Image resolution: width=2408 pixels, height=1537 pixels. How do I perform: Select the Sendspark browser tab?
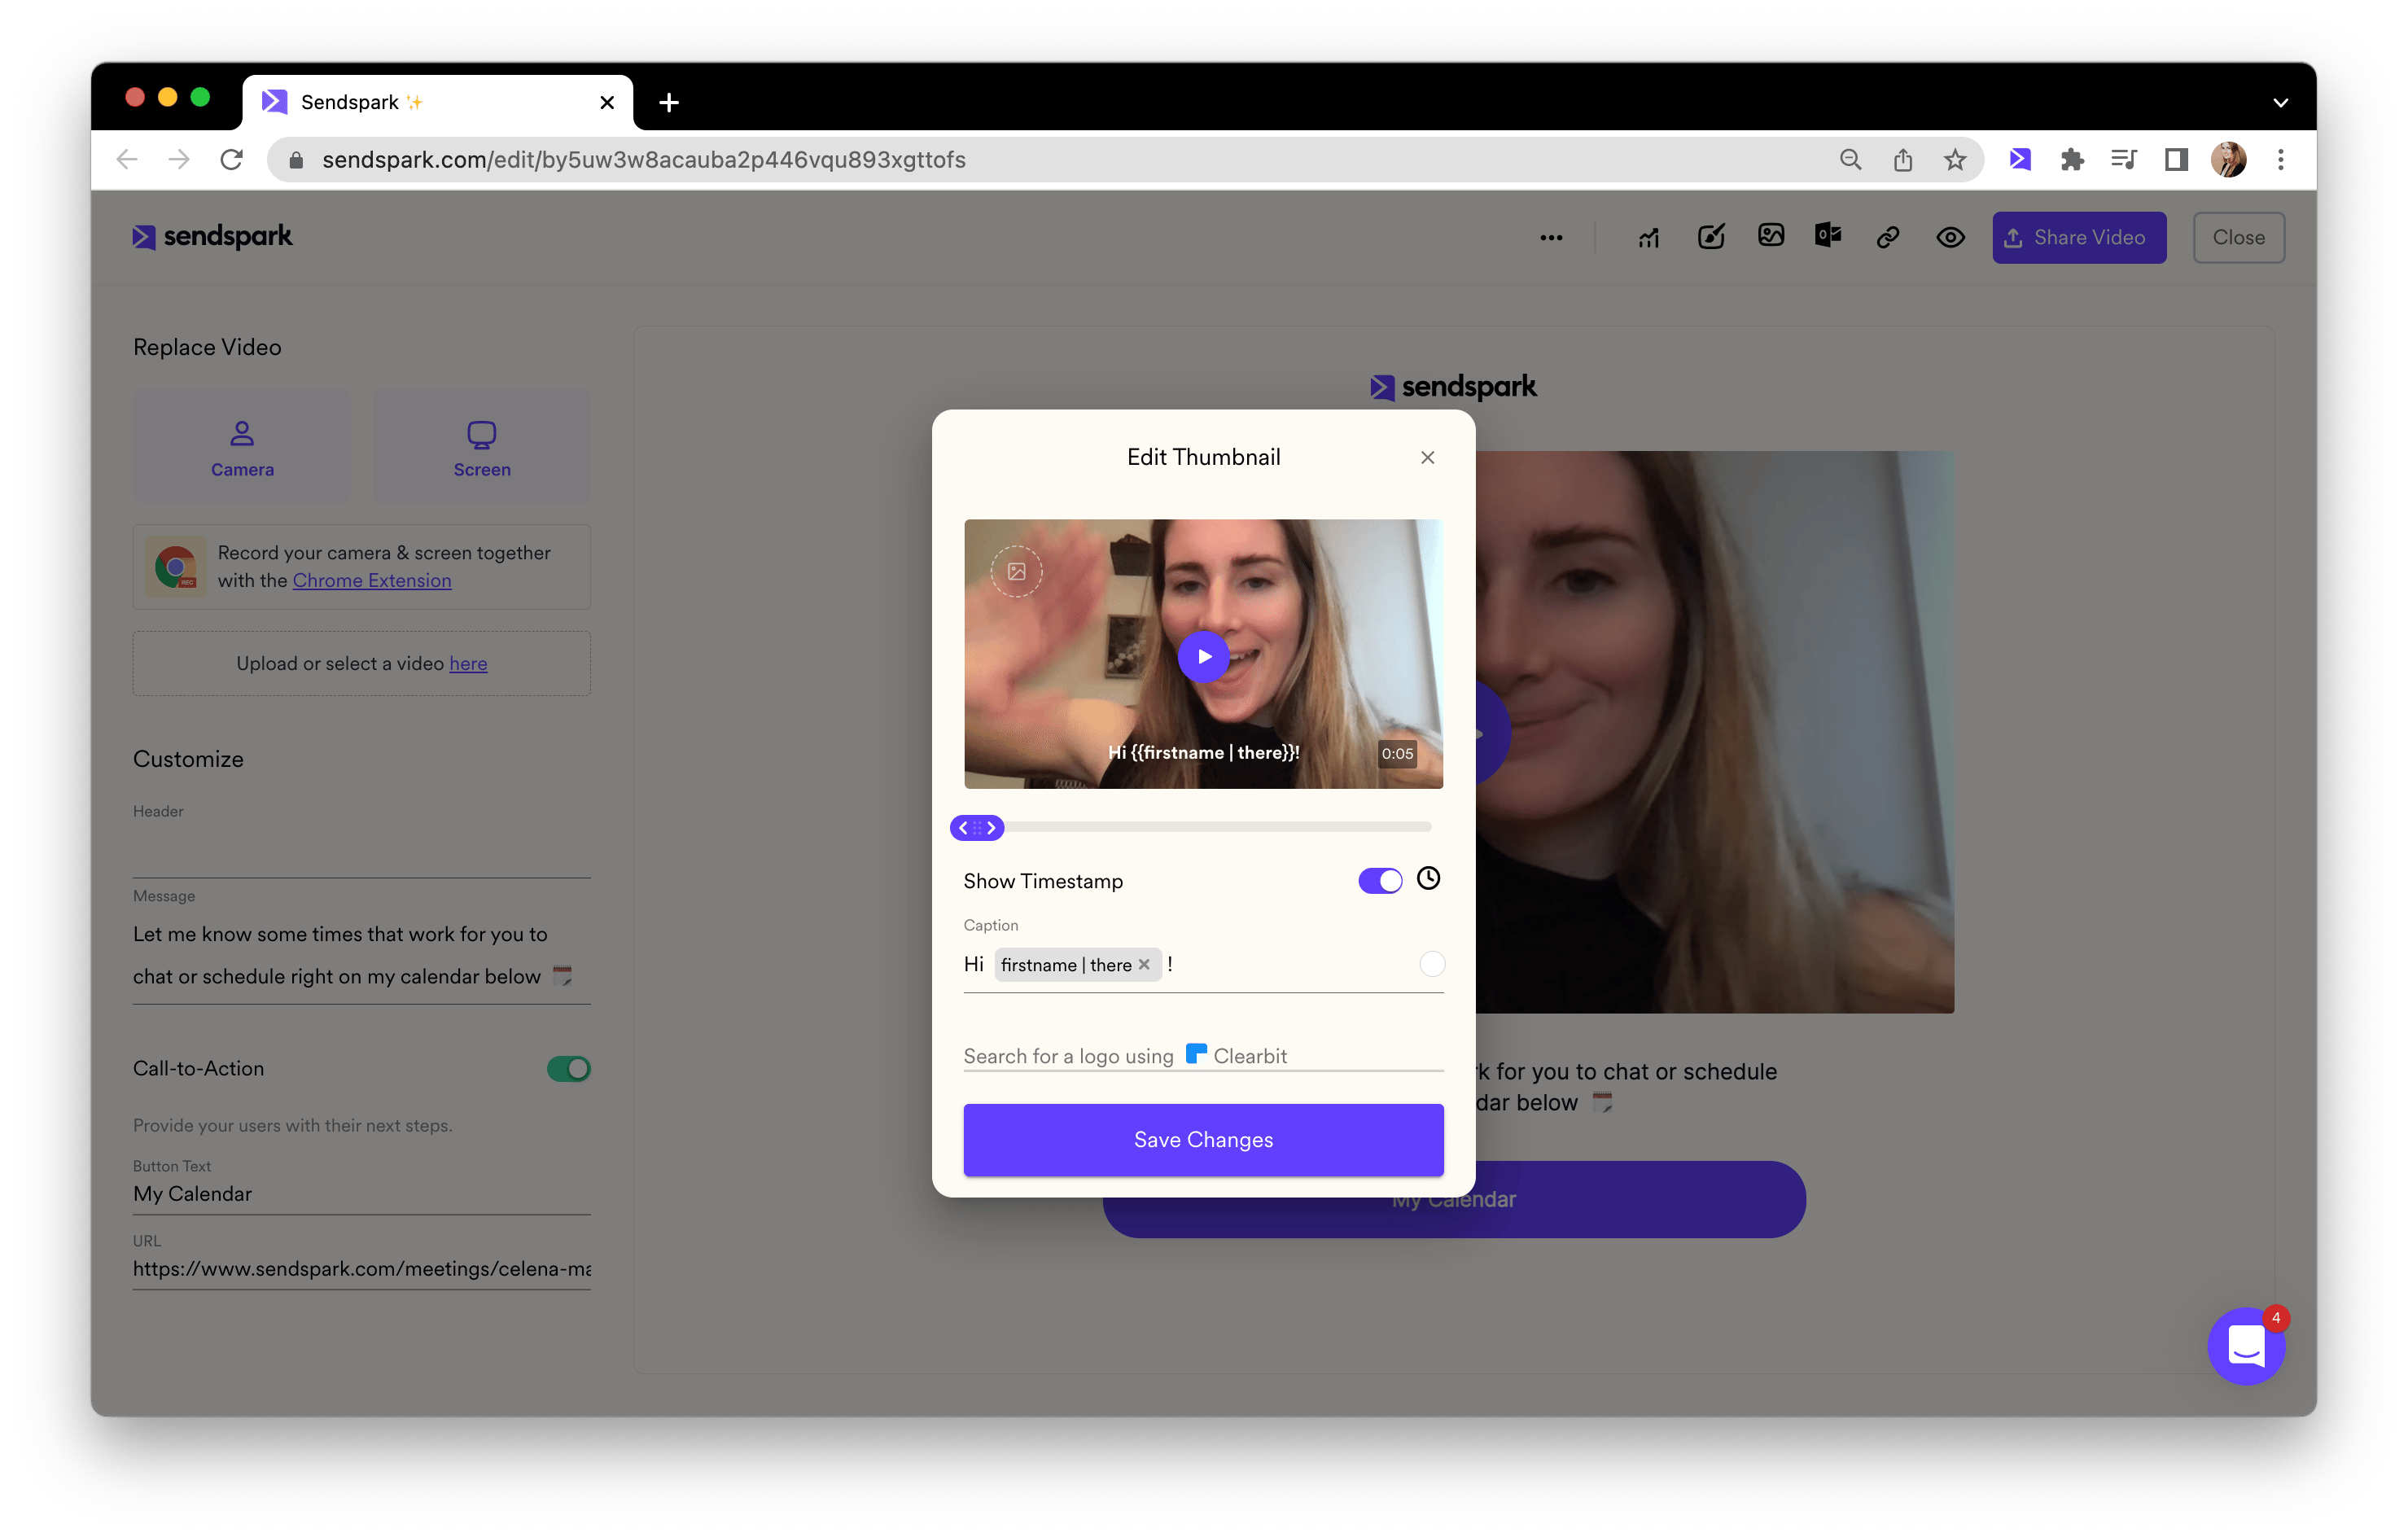(x=438, y=102)
